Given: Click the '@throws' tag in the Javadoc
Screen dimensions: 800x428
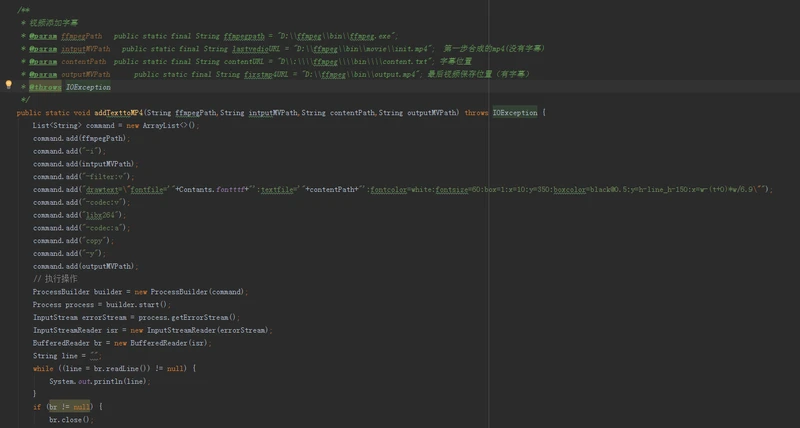Looking at the screenshot, I should click(x=45, y=87).
